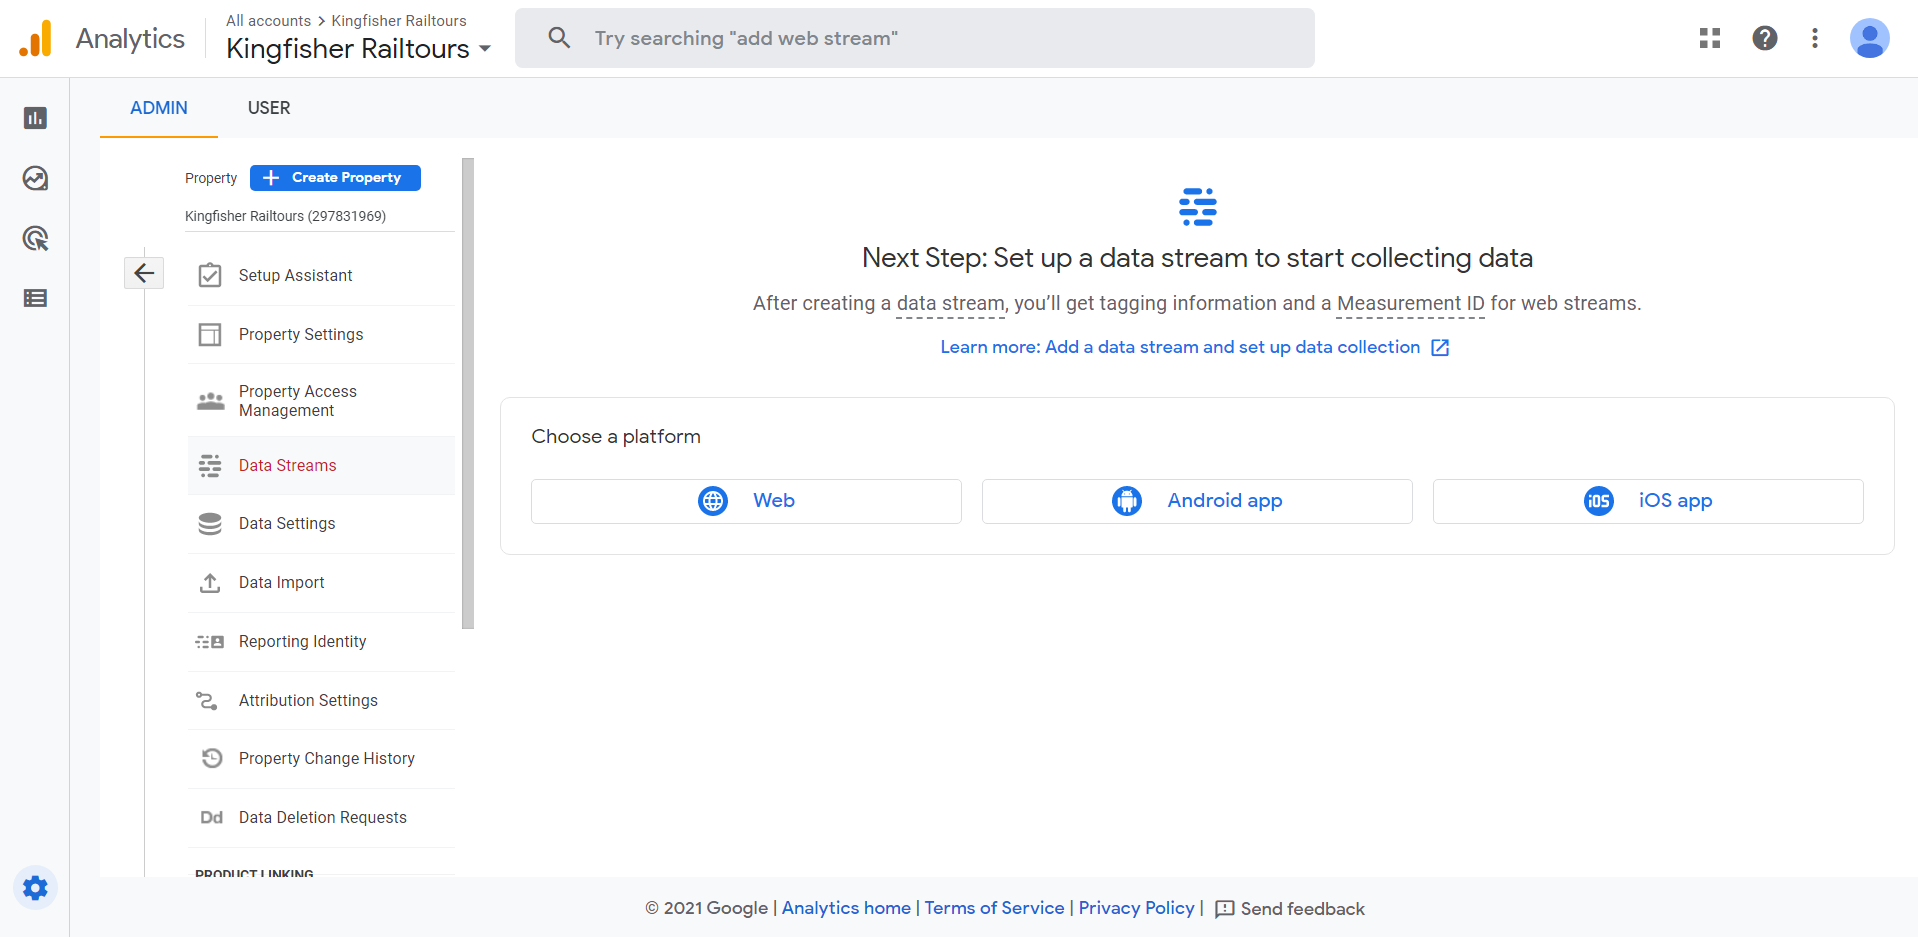Choose the iOS app platform button
Viewport: 1918px width, 937px height.
pyautogui.click(x=1648, y=501)
